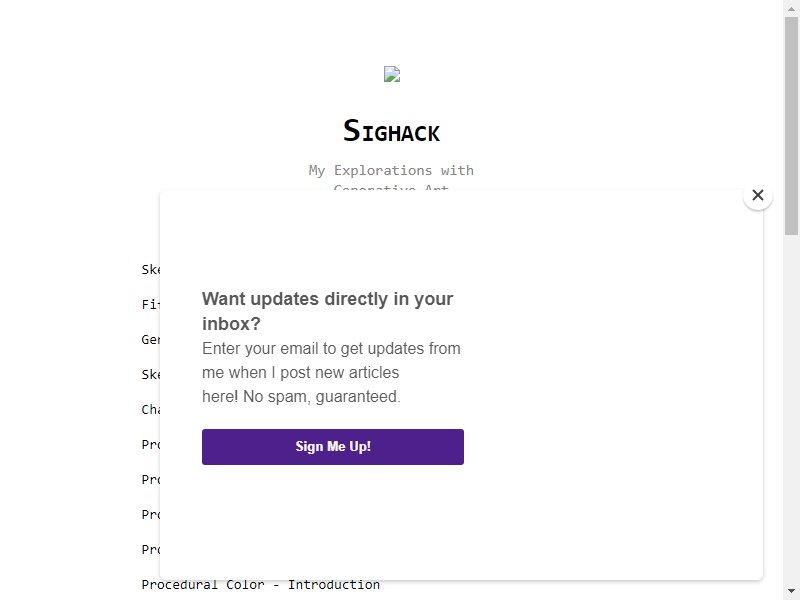Open the "Pro" link directly below "Cha"
Viewport: 800px width, 600px height.
coord(151,445)
